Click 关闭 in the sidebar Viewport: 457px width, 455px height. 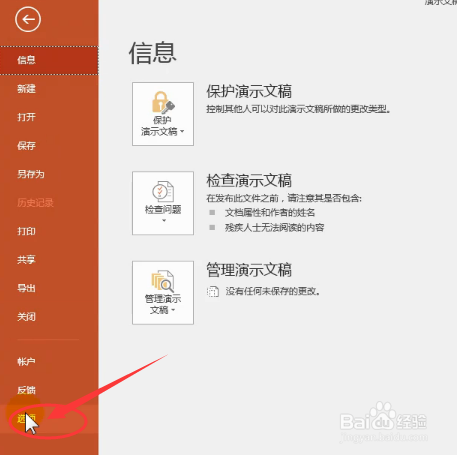coord(49,317)
